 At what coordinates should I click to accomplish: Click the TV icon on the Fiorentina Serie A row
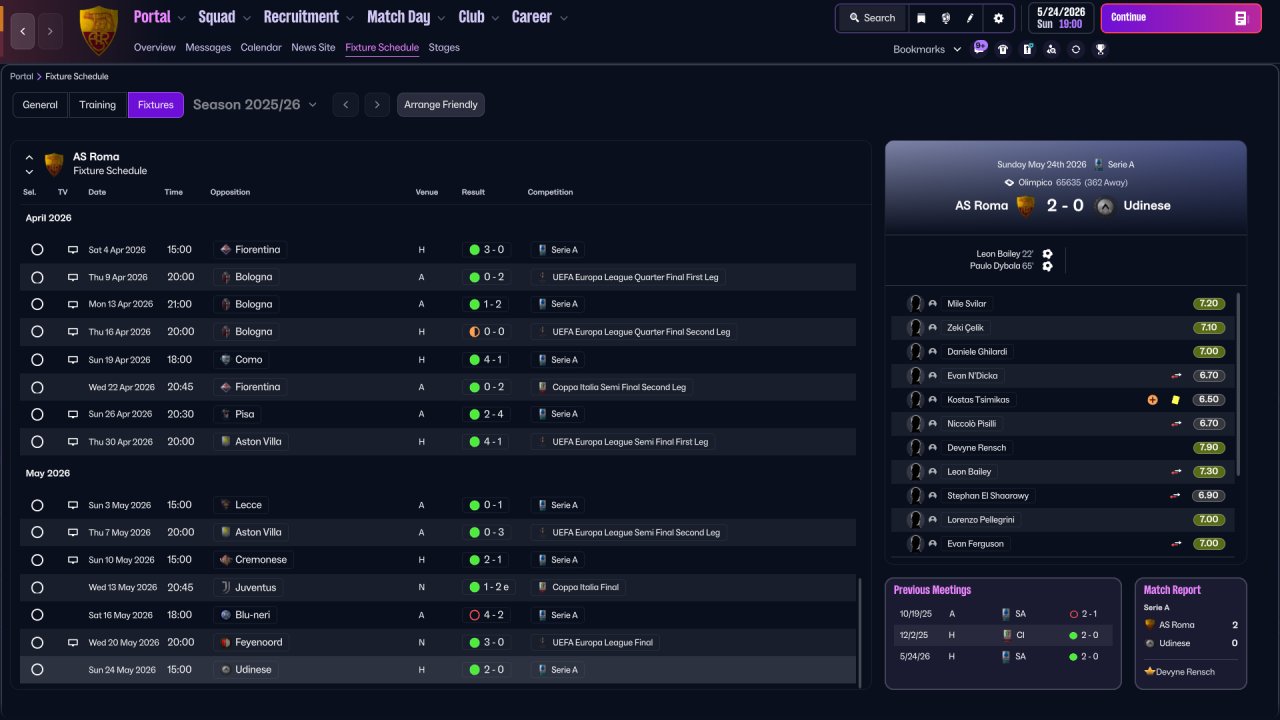tap(73, 250)
